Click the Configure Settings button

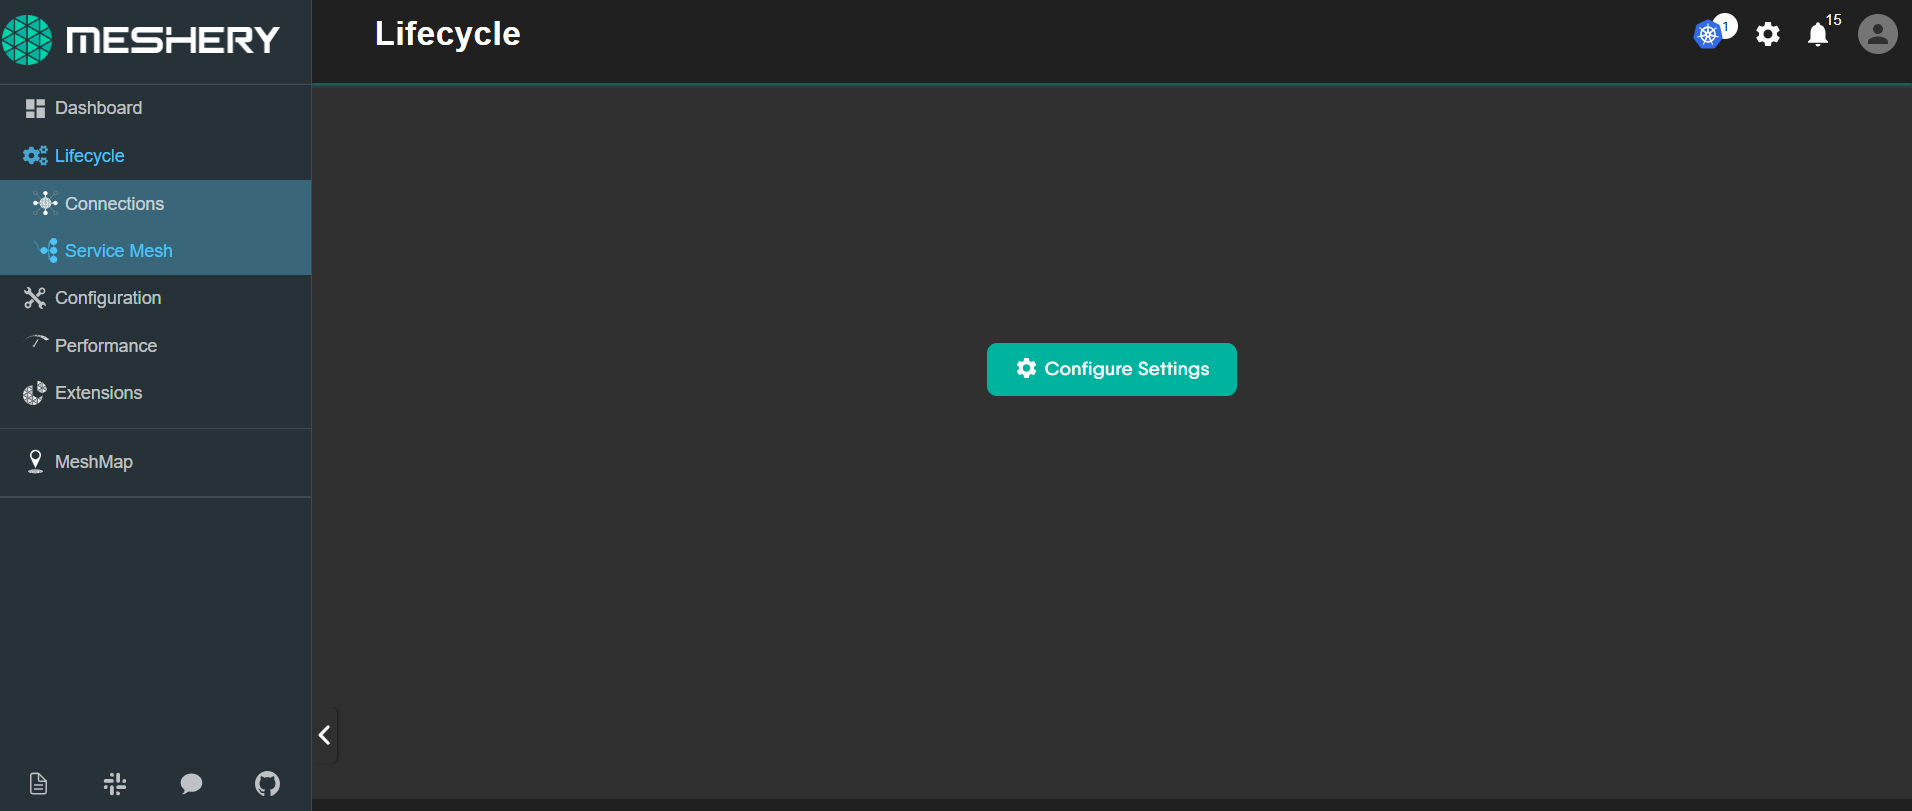1112,369
